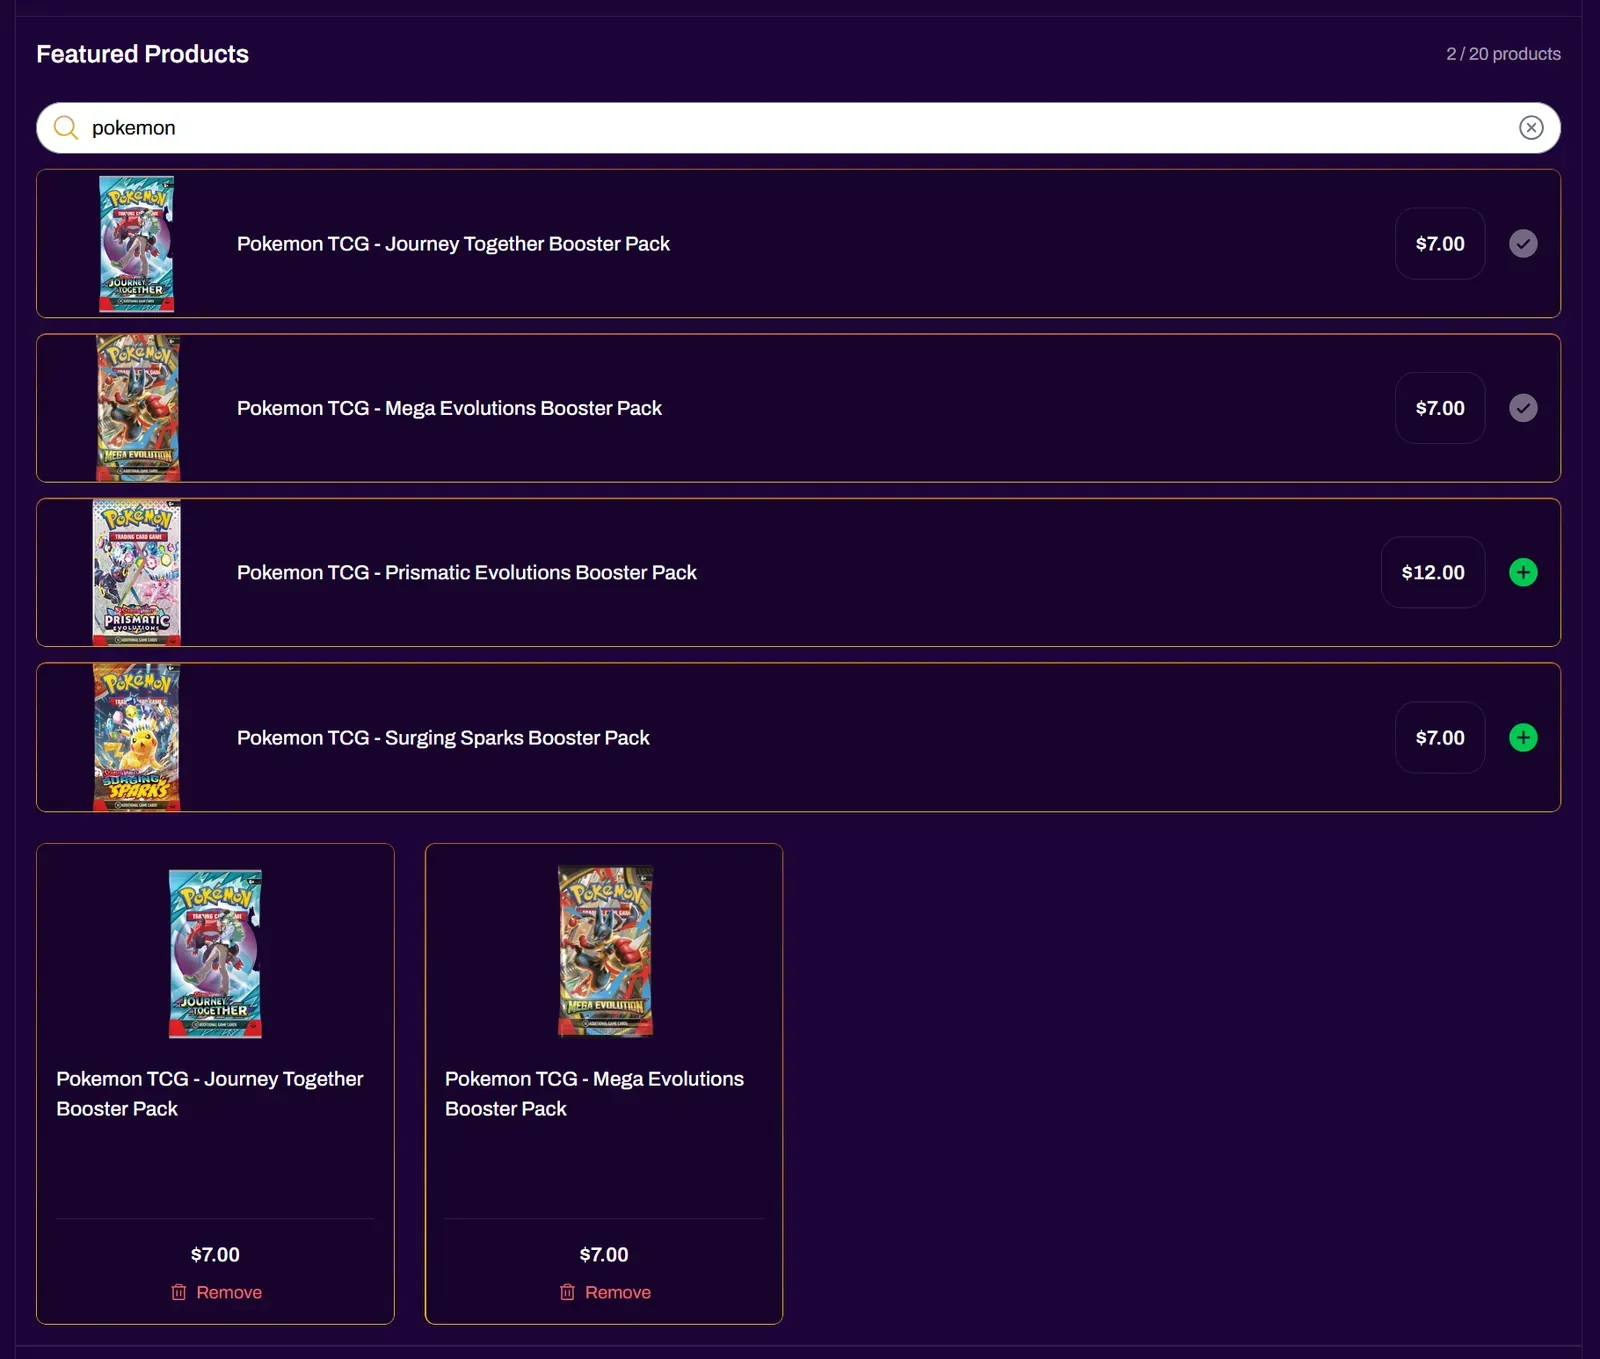Select Pokemon TCG - Mega Evolutions result name
Image resolution: width=1600 pixels, height=1359 pixels.
click(x=449, y=408)
